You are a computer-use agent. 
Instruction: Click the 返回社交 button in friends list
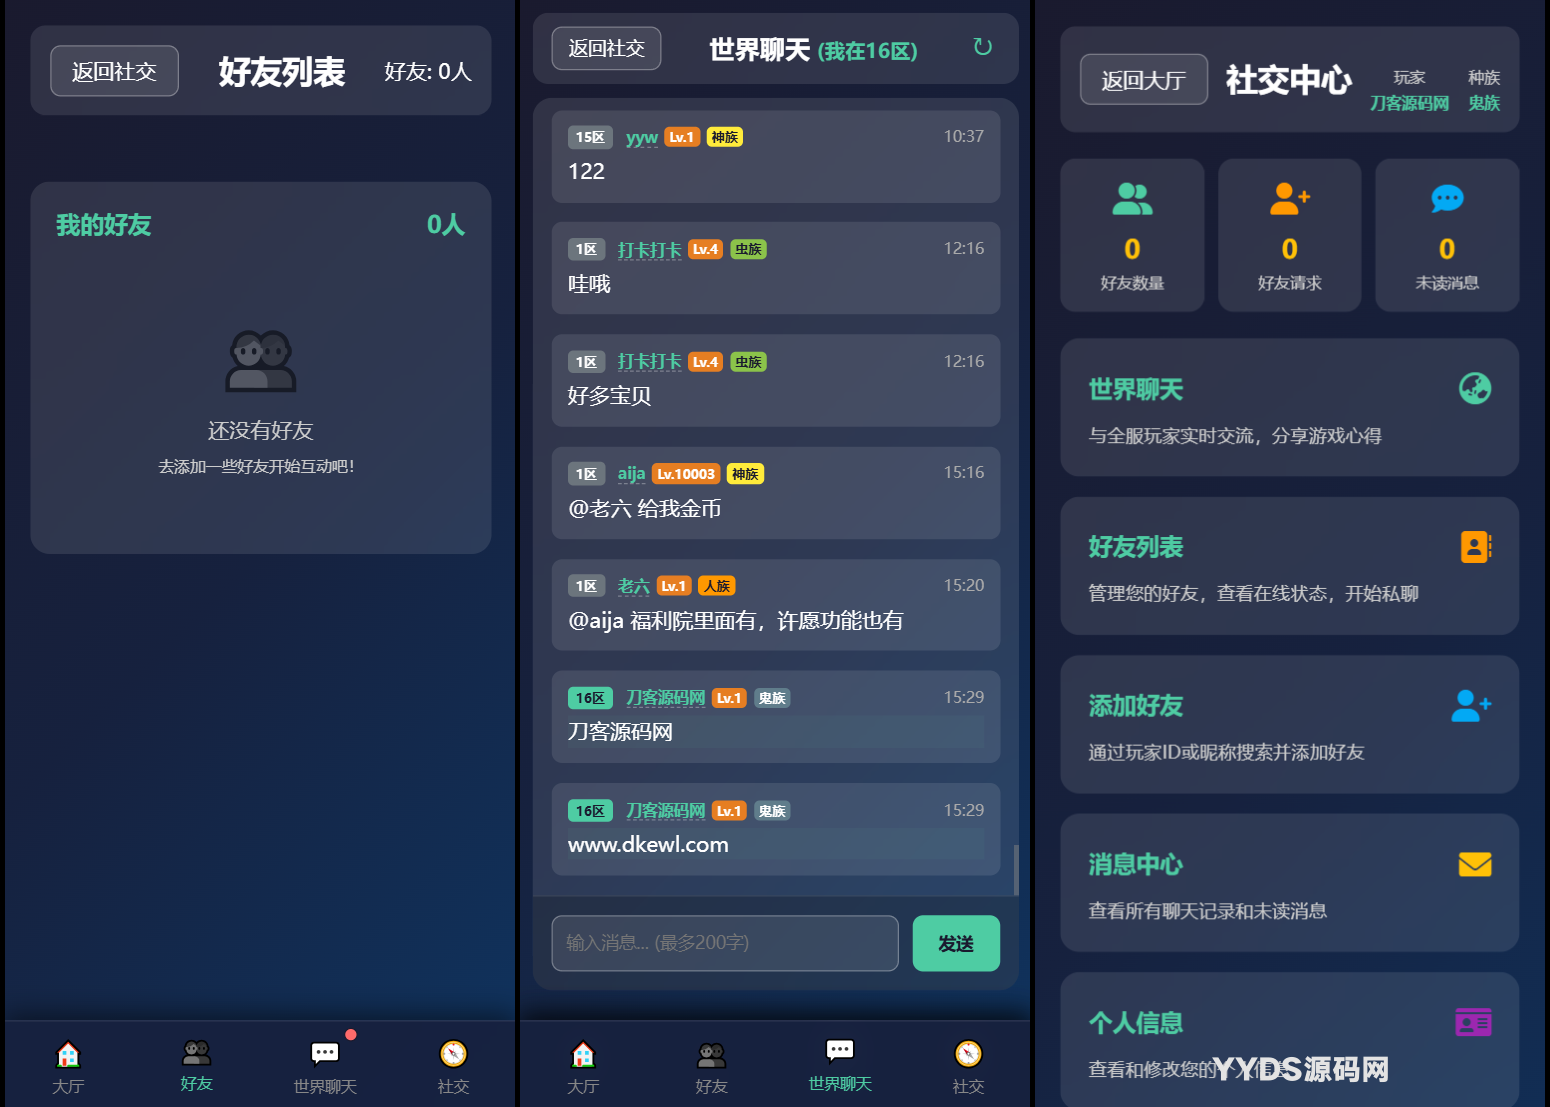pyautogui.click(x=115, y=71)
